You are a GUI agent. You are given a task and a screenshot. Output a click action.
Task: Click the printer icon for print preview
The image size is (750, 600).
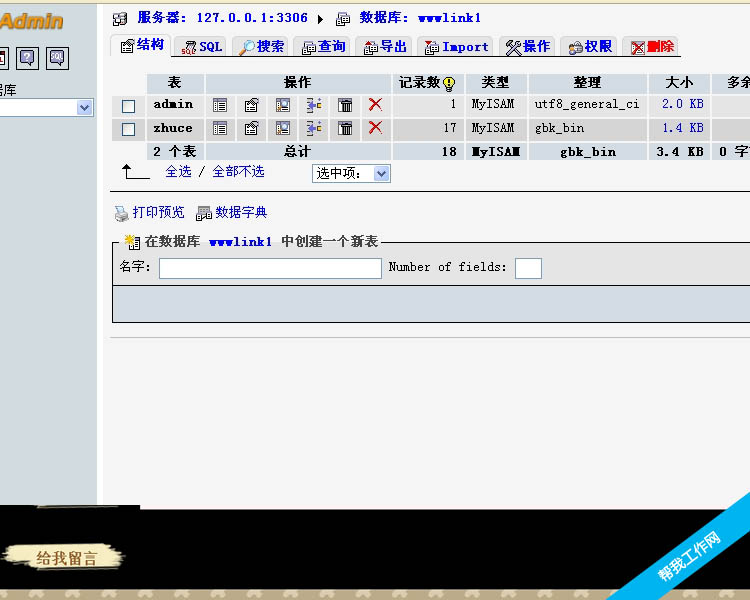coord(121,213)
